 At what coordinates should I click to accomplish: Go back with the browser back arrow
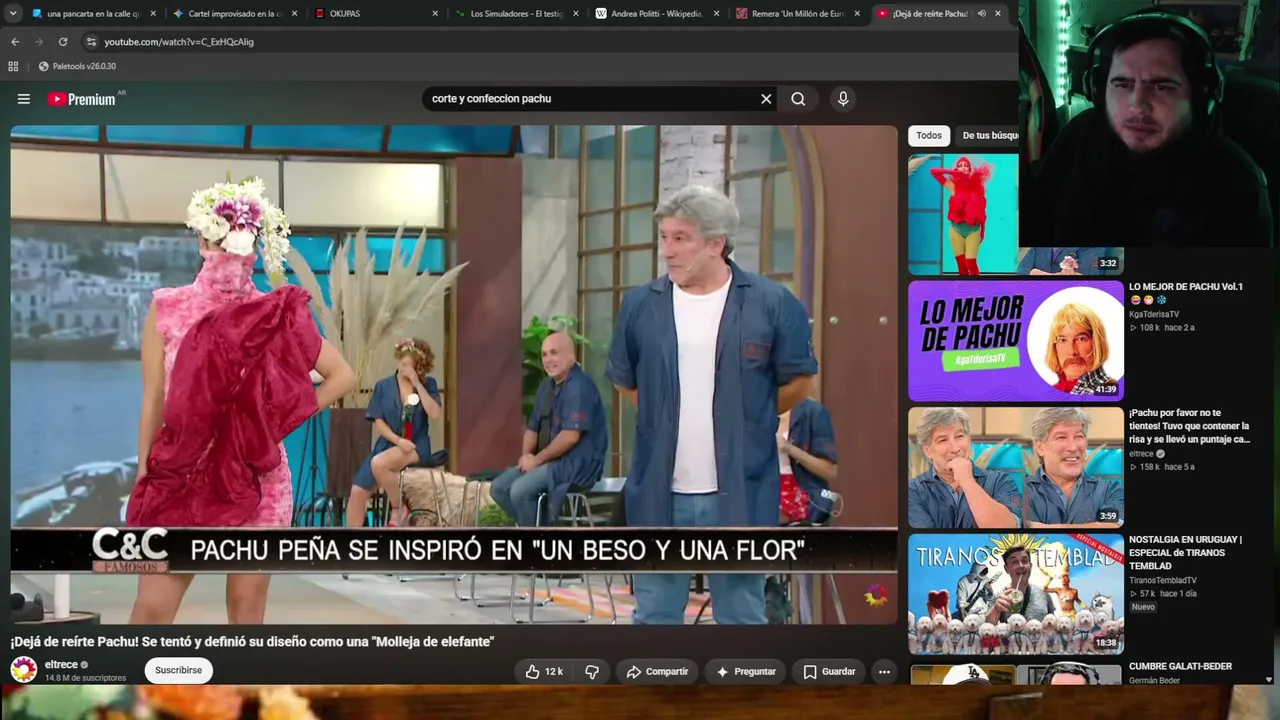pyautogui.click(x=15, y=42)
